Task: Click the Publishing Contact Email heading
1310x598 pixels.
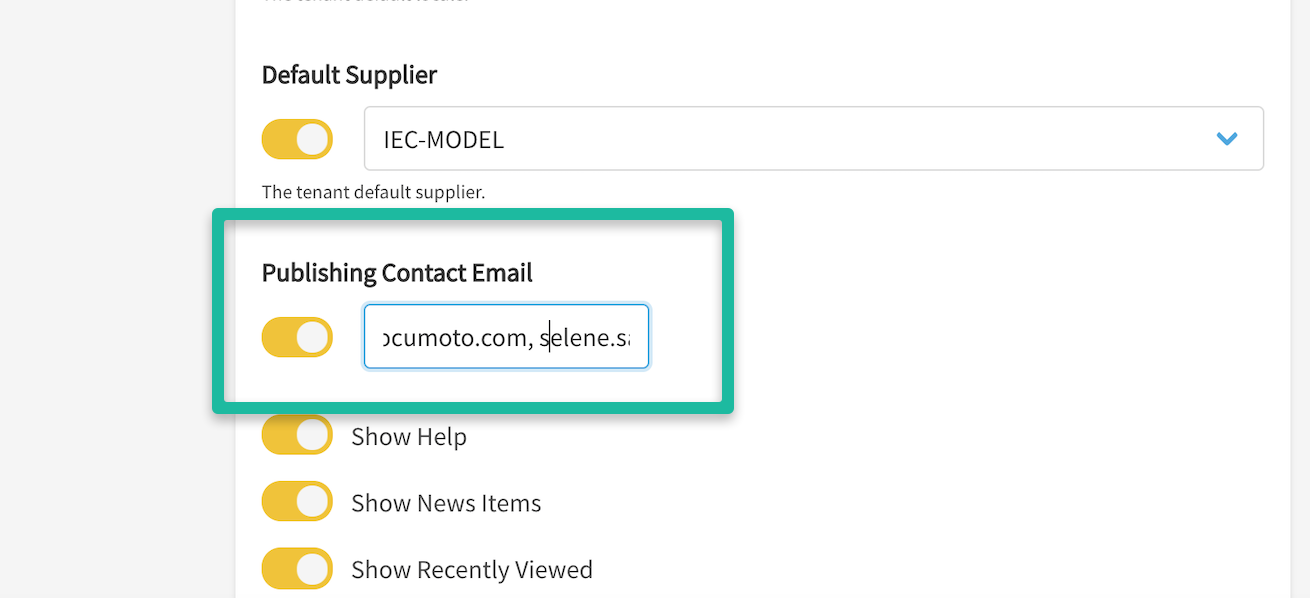Action: click(397, 273)
